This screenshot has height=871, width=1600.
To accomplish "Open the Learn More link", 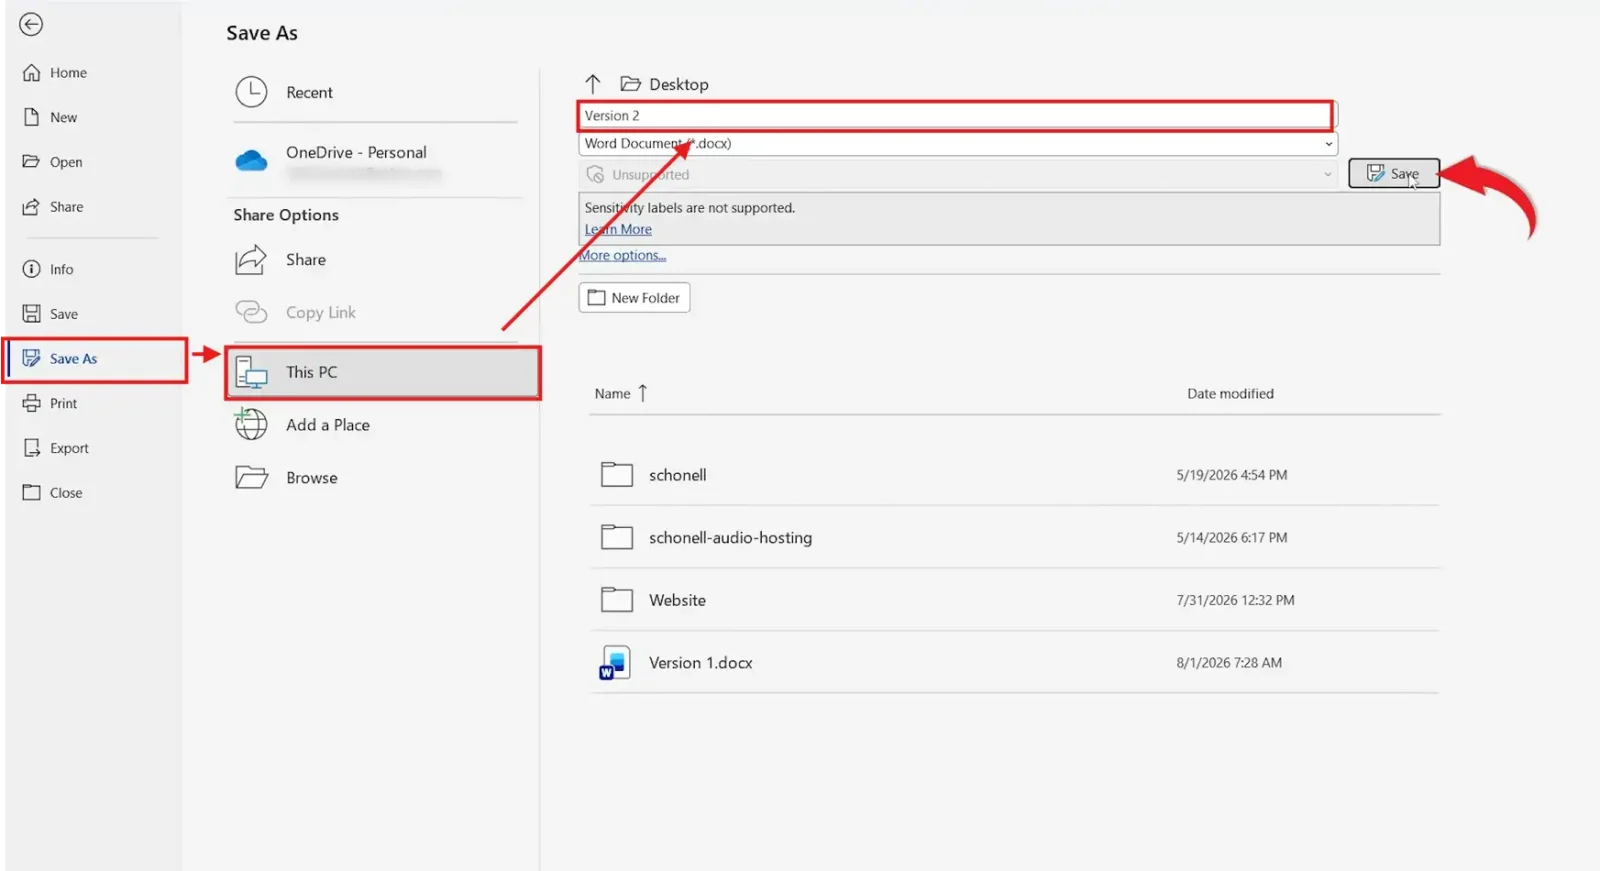I will coord(618,230).
